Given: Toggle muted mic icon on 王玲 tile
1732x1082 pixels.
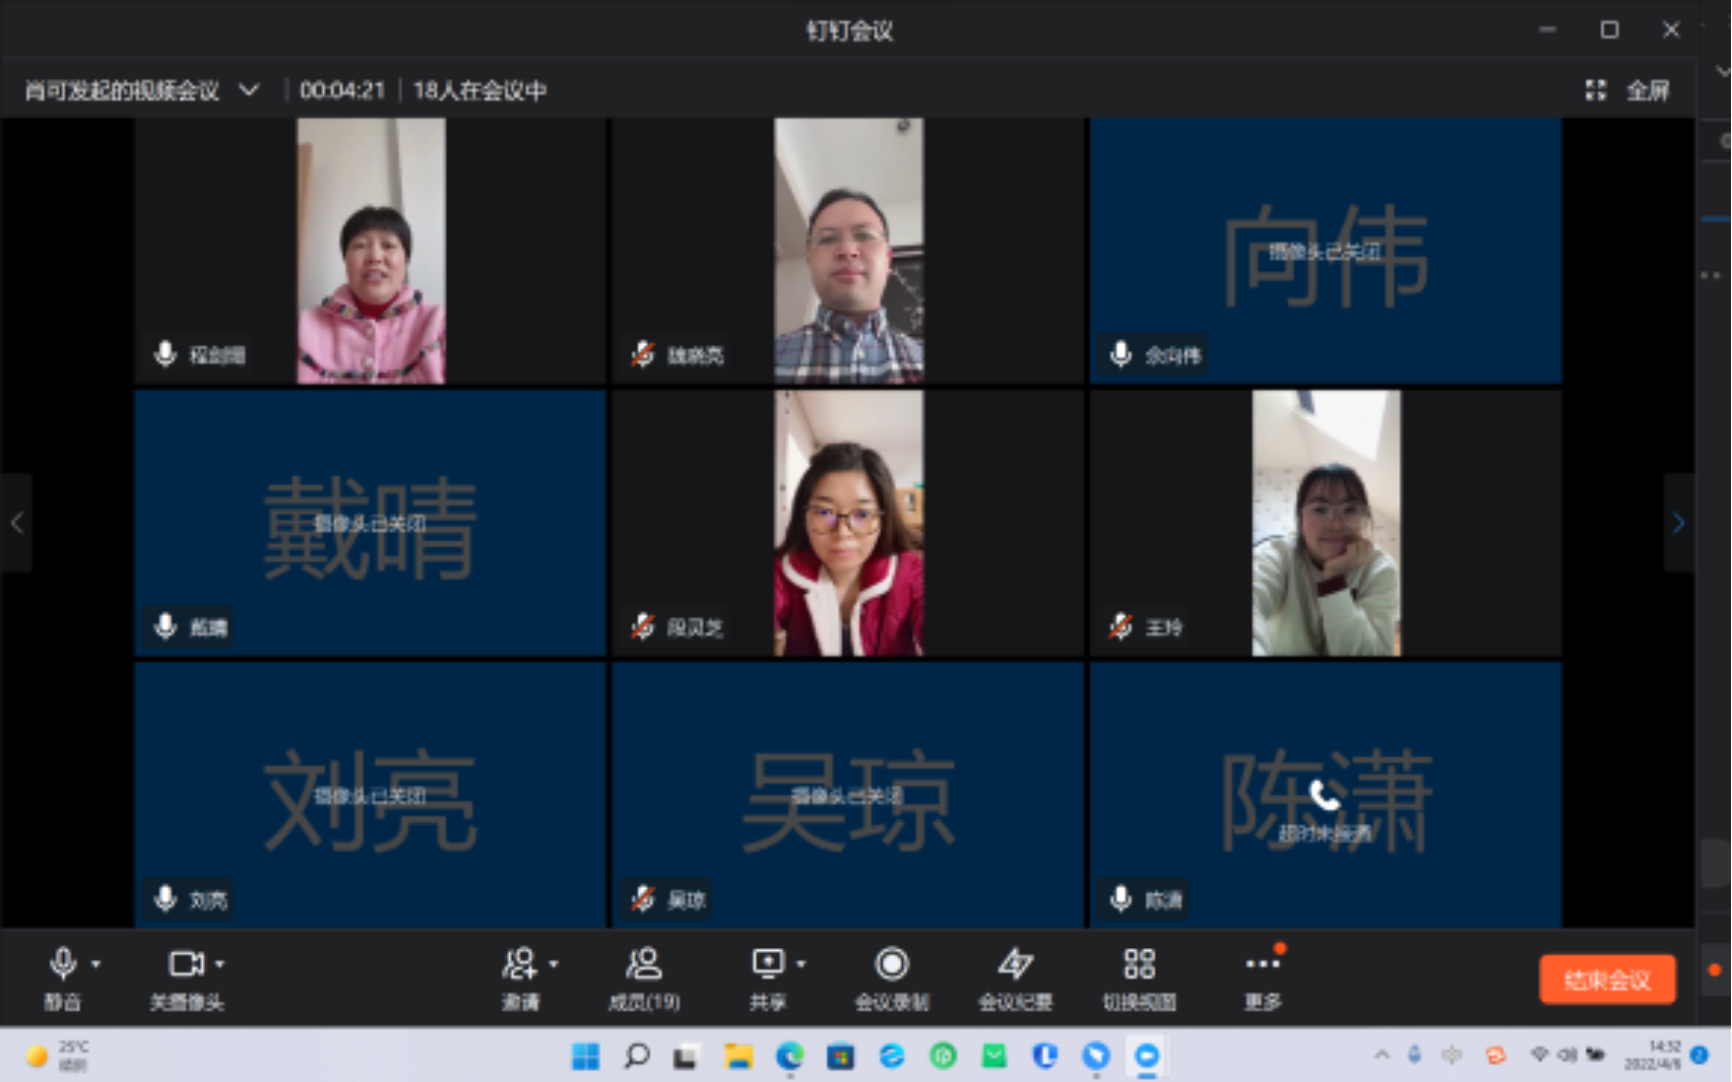Looking at the screenshot, I should tap(1121, 626).
